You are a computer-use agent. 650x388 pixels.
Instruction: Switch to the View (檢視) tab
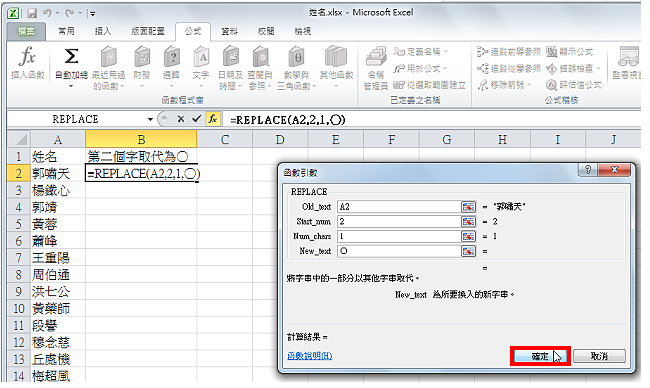(x=302, y=31)
